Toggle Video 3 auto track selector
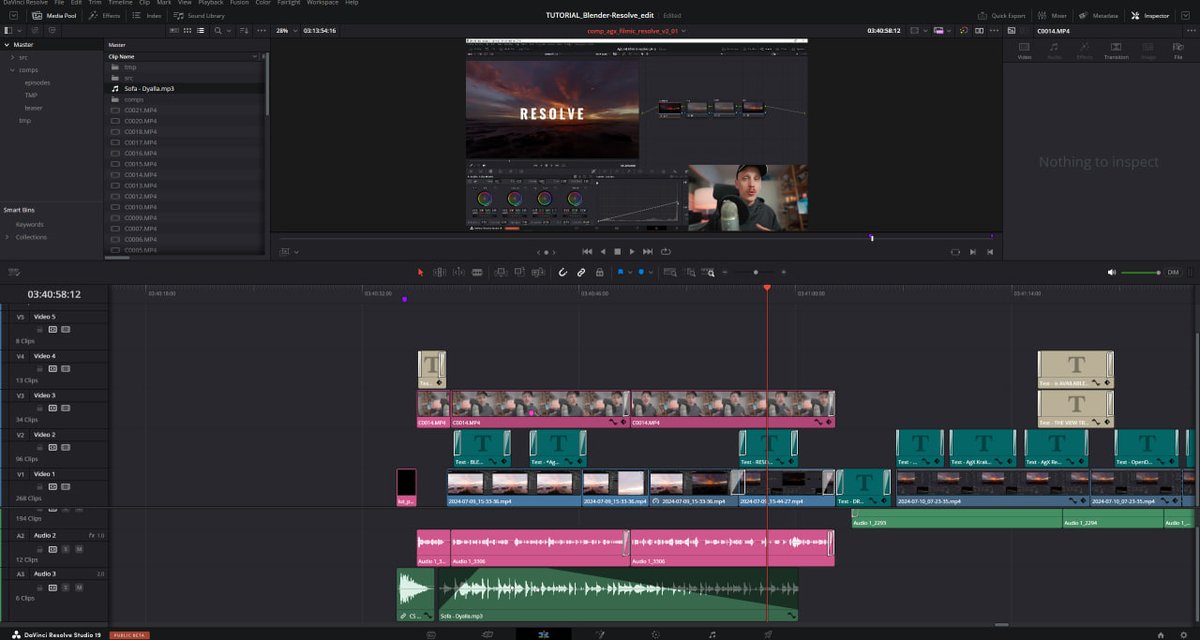 (53, 408)
